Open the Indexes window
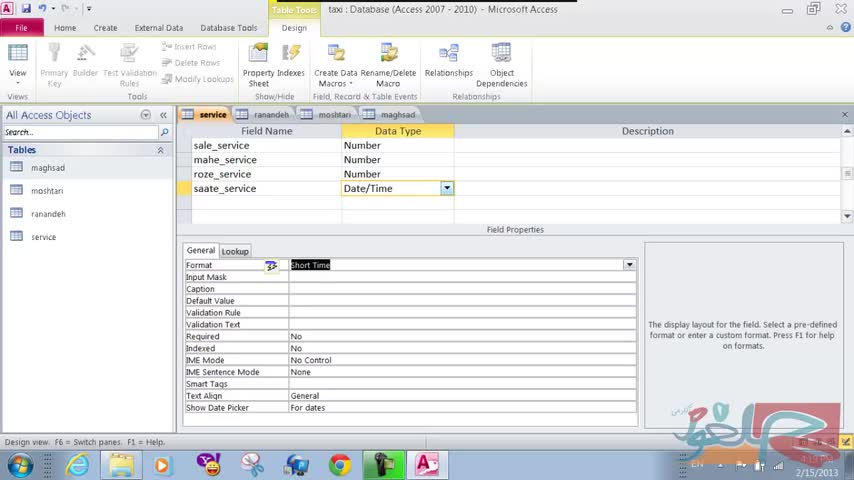Viewport: 854px width, 480px height. point(291,60)
